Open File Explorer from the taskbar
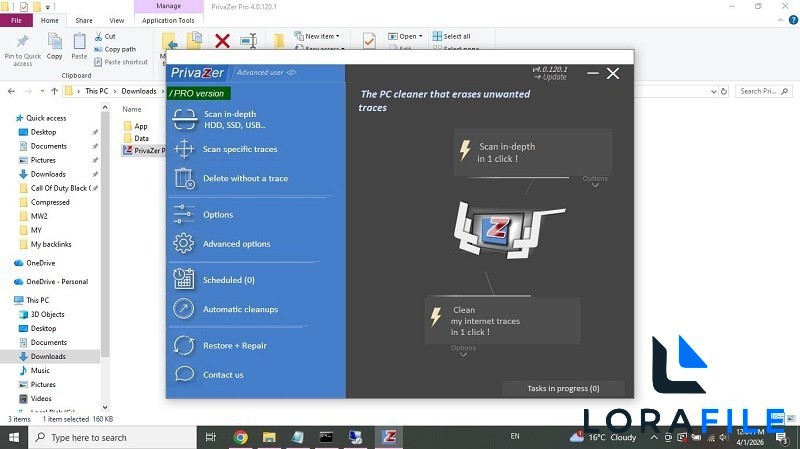The height and width of the screenshot is (449, 800). point(269,437)
